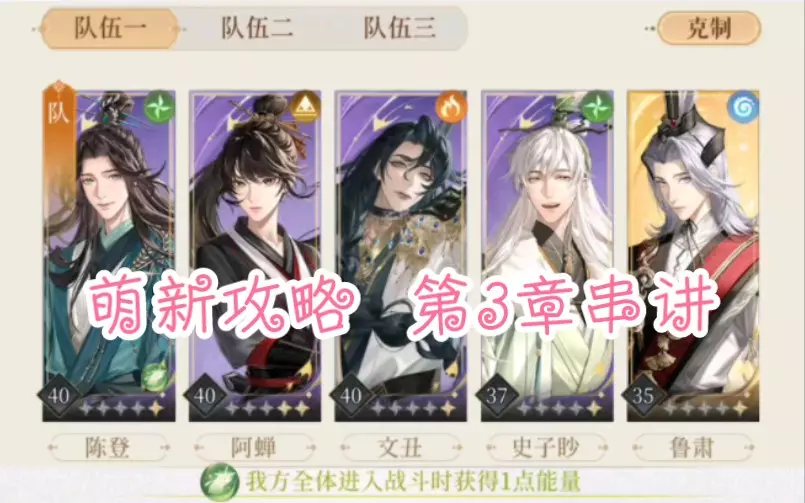The height and width of the screenshot is (503, 805).
Task: Click the 陈登 name label
Action: point(108,448)
